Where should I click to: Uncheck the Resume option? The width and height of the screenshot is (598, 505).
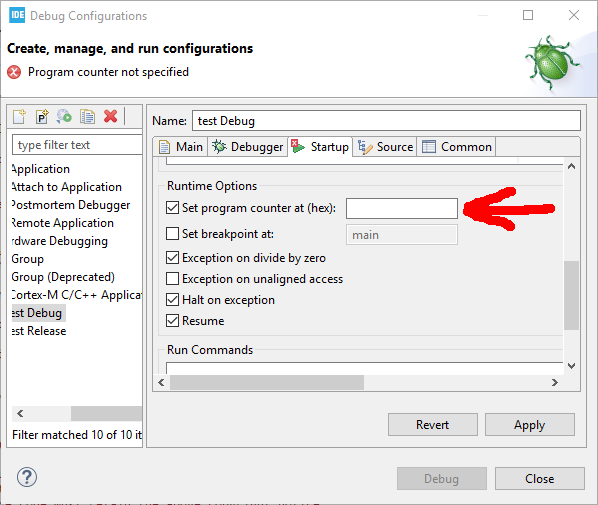click(172, 321)
